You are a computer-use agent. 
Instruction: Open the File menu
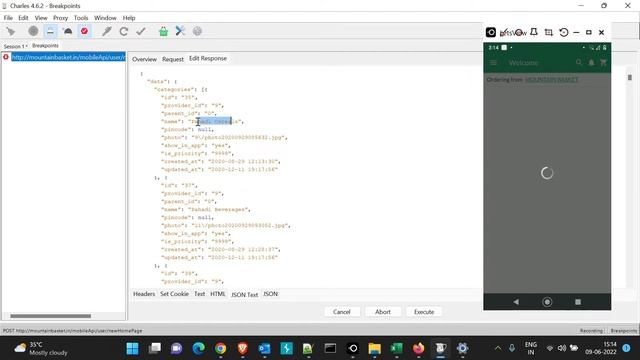pos(8,18)
